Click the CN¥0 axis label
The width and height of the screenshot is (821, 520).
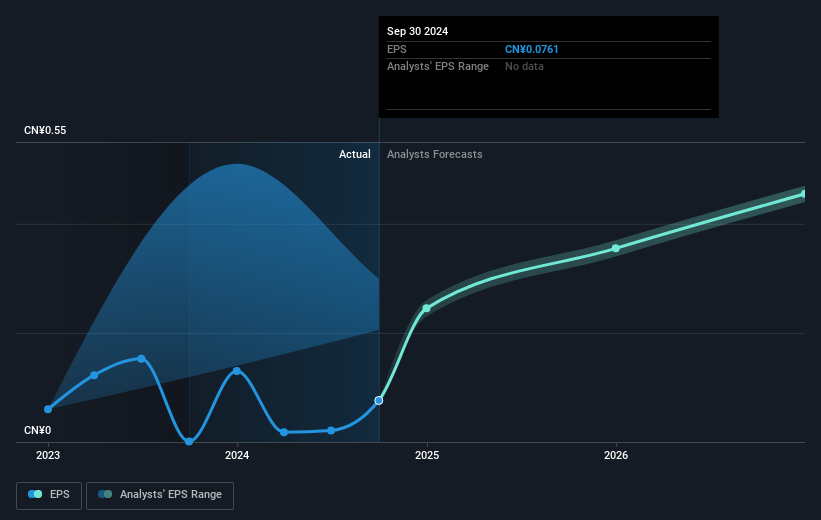pos(38,430)
